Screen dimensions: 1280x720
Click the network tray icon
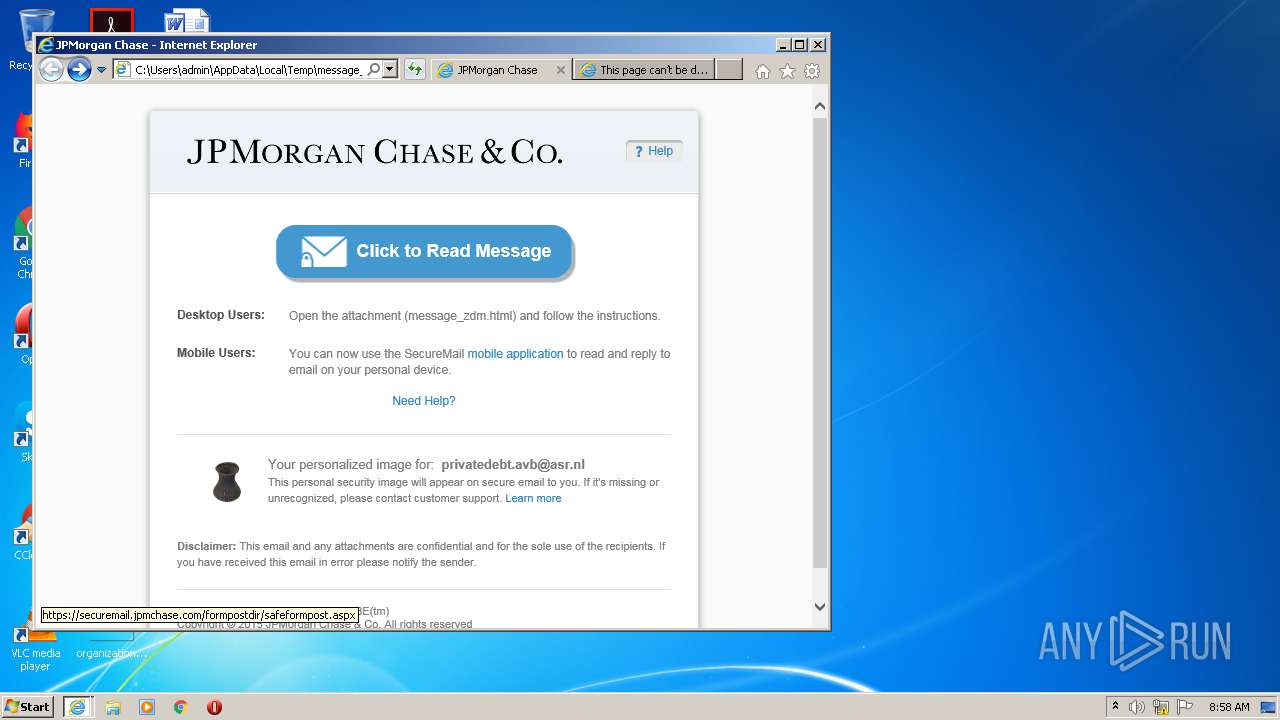coord(1161,707)
